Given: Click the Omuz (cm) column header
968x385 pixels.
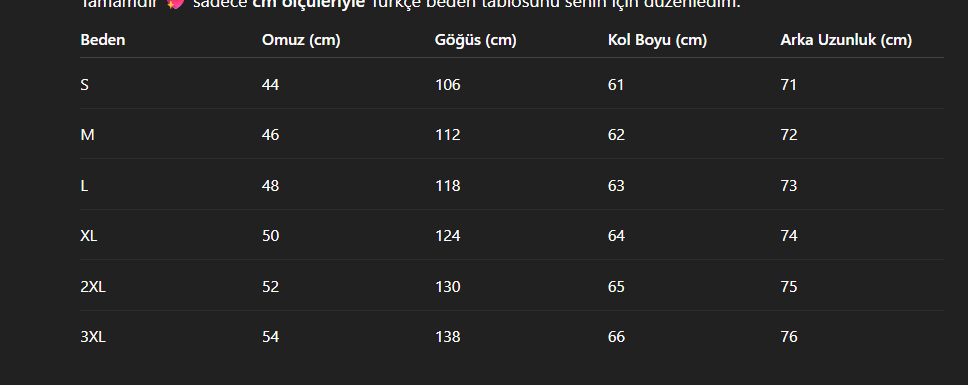Looking at the screenshot, I should click(x=301, y=40).
